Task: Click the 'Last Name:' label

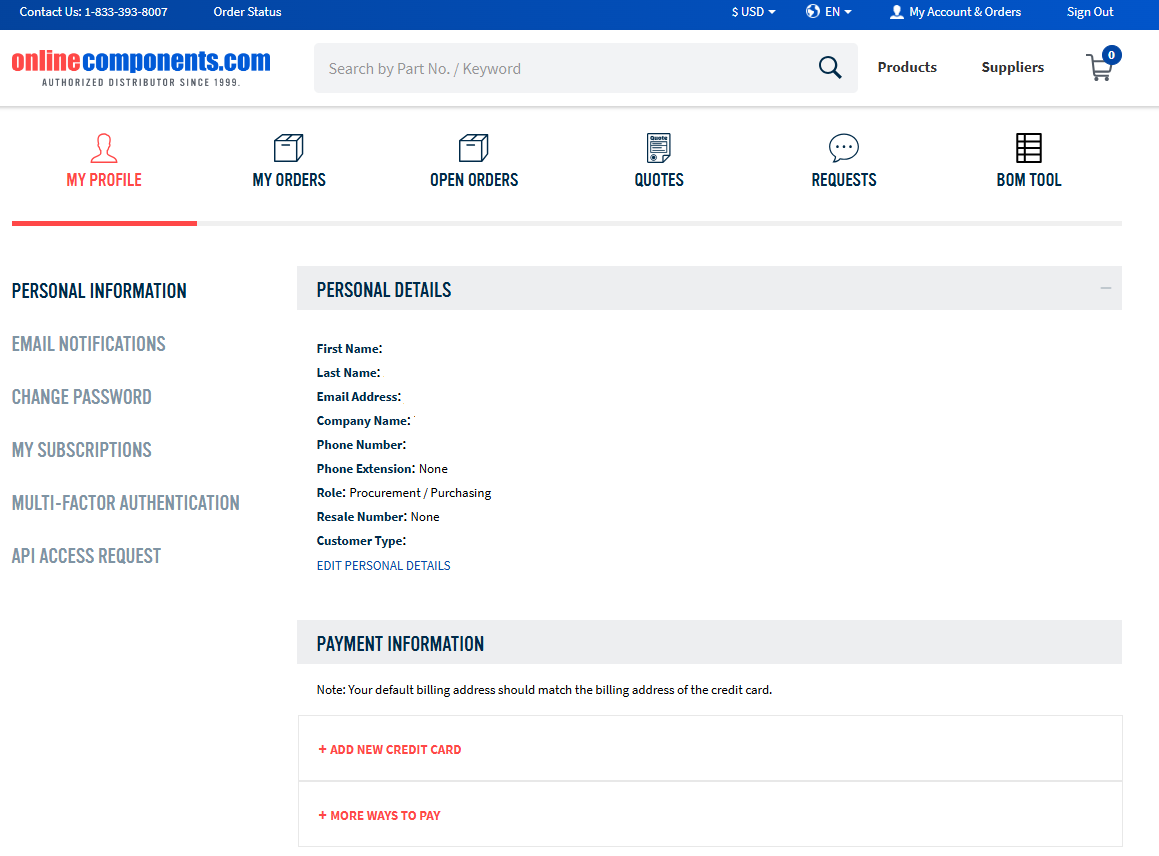Action: 348,373
